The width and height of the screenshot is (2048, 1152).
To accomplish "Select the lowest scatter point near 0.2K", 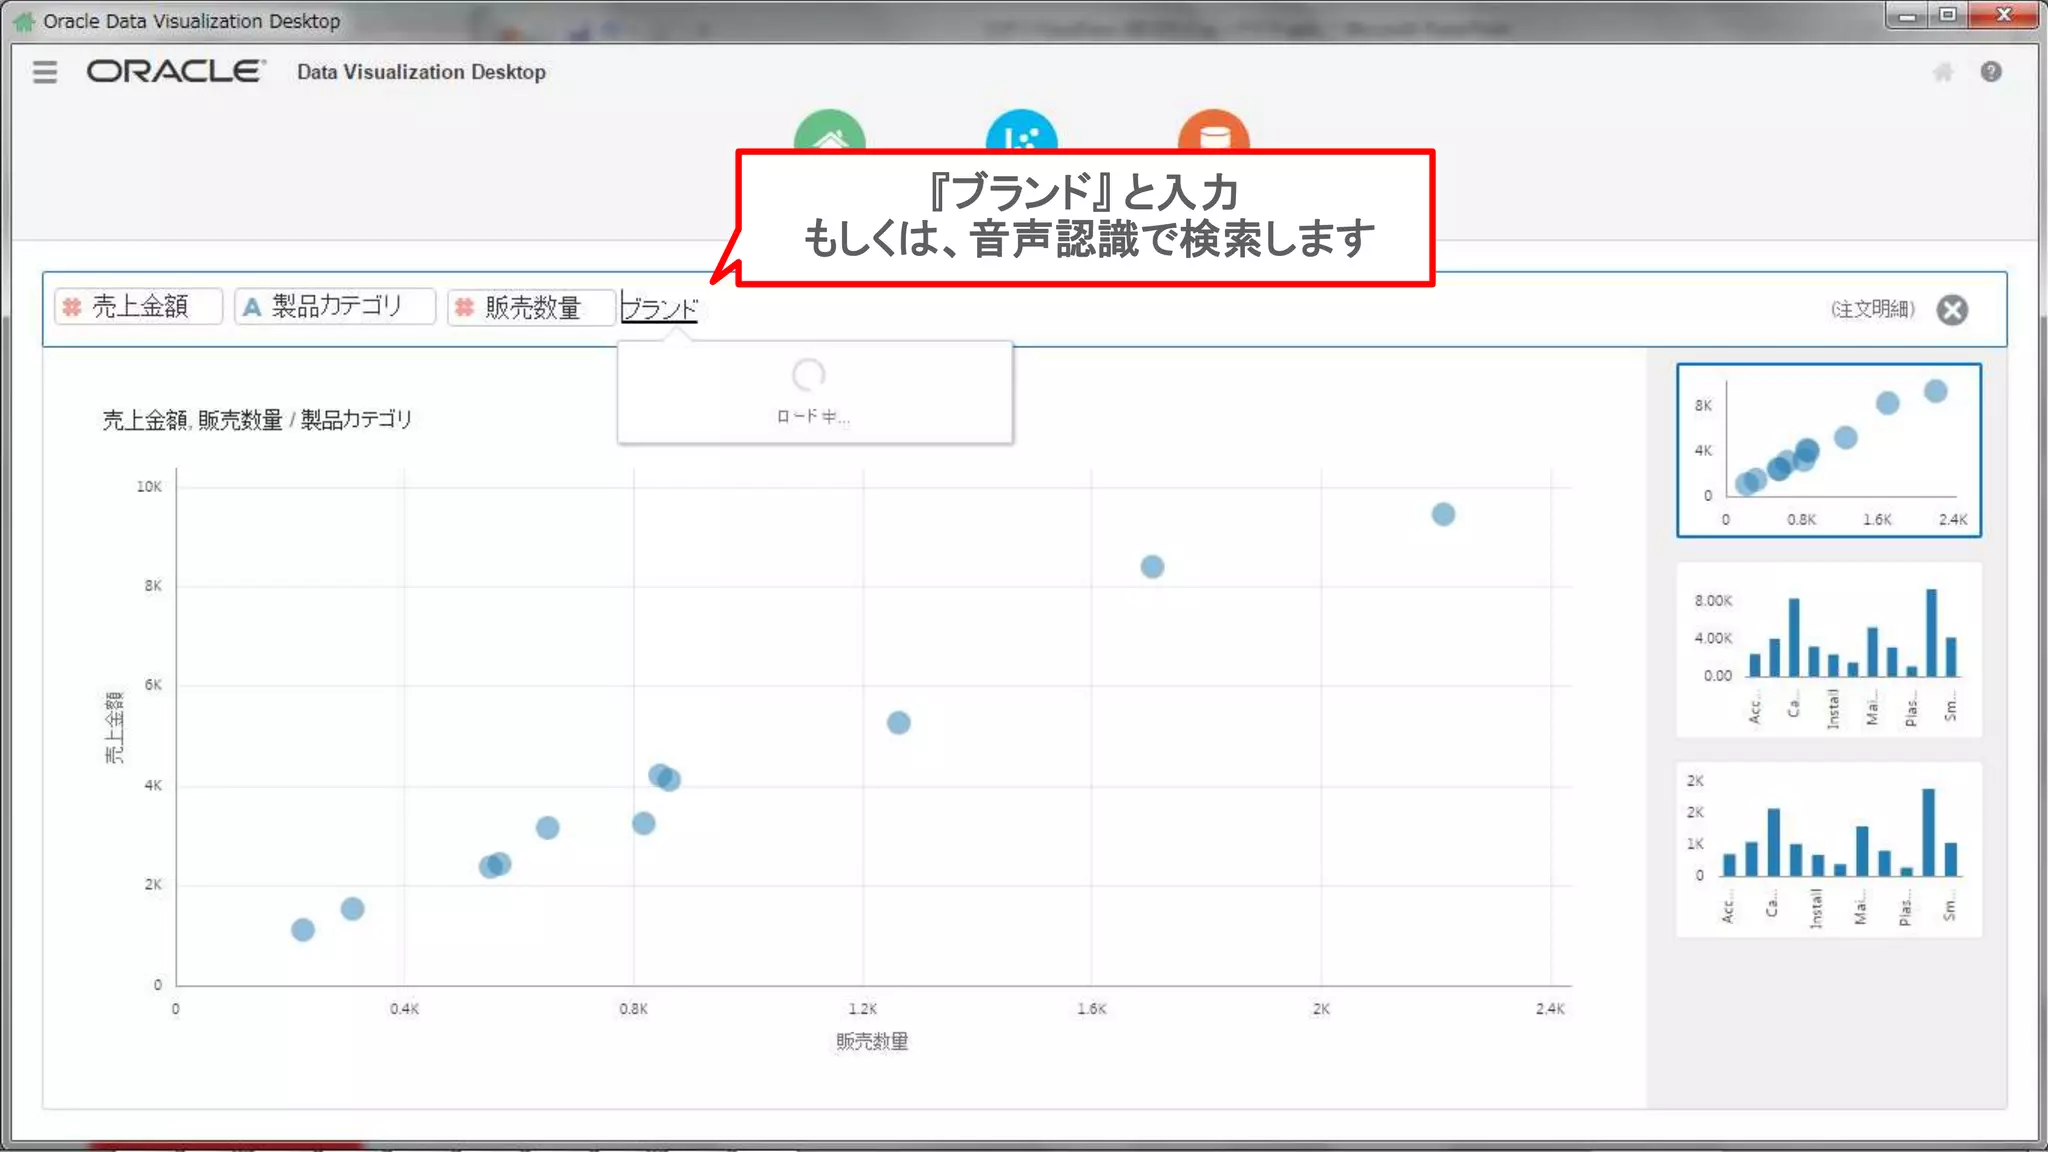I will (x=303, y=930).
